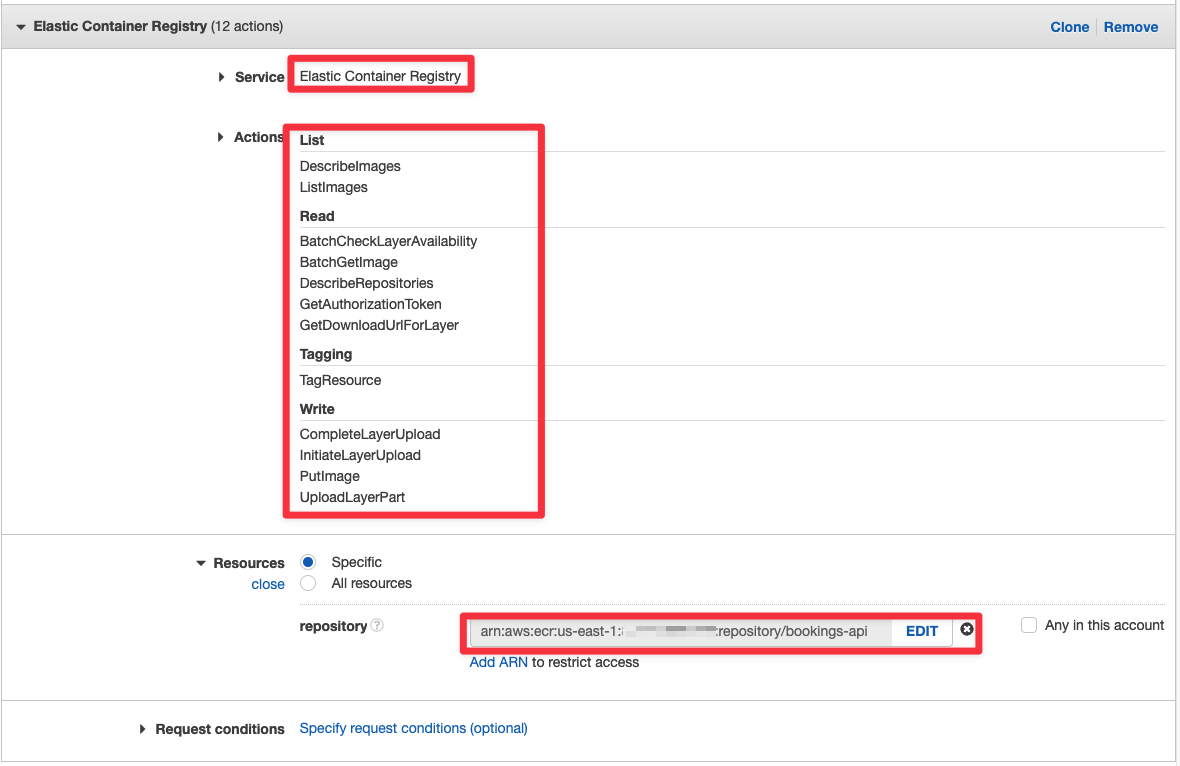This screenshot has width=1180, height=766.
Task: Click the BatchGetImage action
Action: coord(348,263)
